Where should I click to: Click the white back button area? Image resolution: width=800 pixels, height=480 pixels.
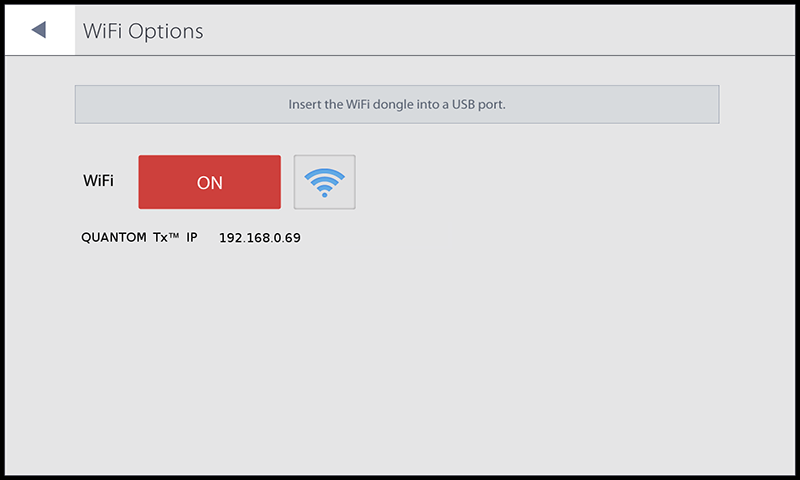[40, 30]
